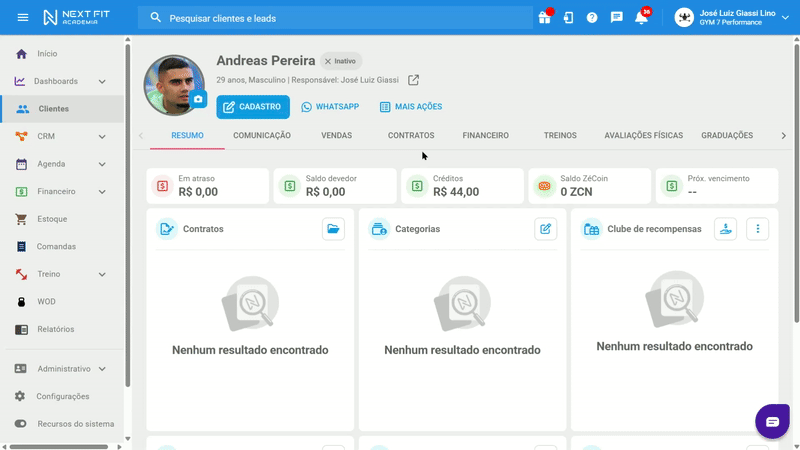Switch to the Avaliações Físicas tab
Screen dimensions: 800x450
643,135
